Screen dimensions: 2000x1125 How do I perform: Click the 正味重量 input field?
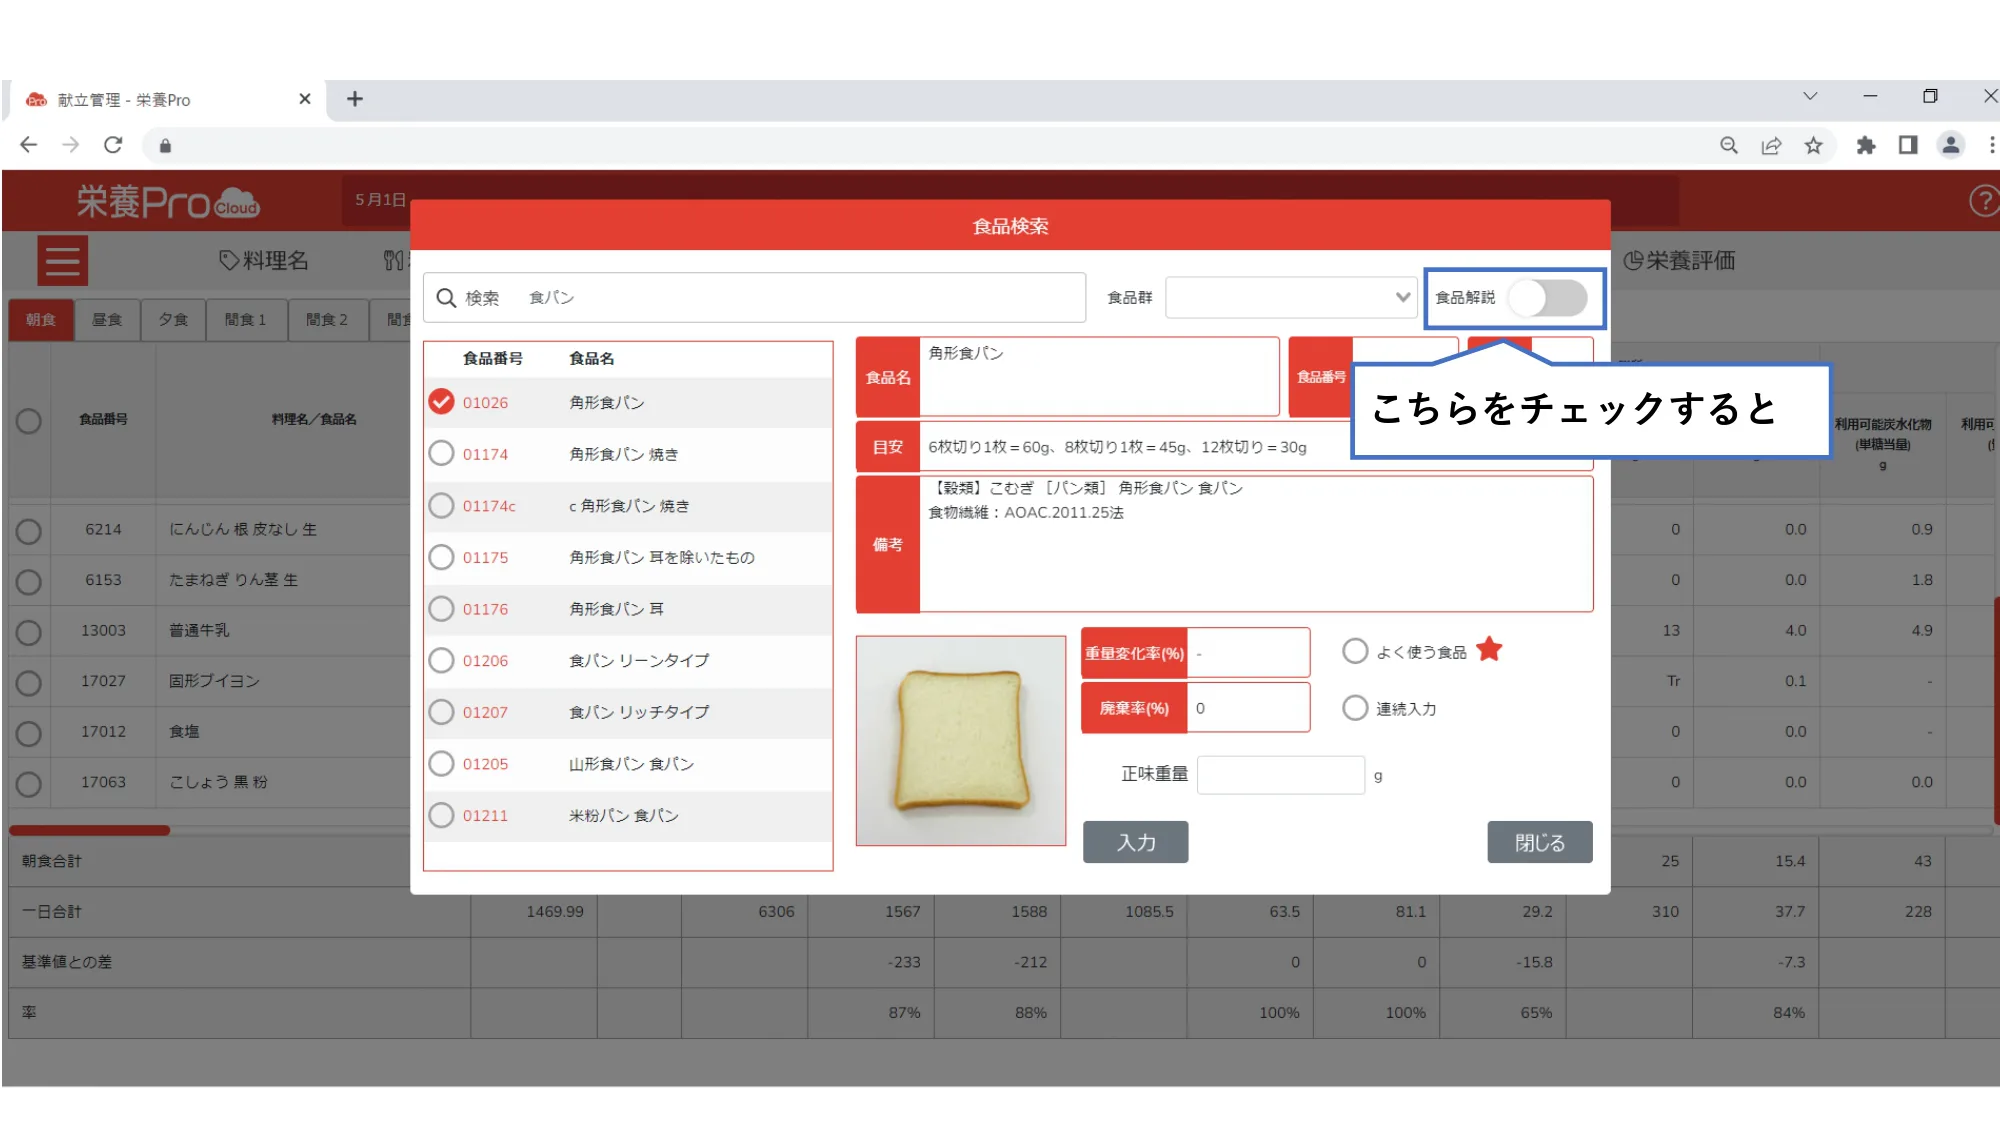coord(1281,775)
